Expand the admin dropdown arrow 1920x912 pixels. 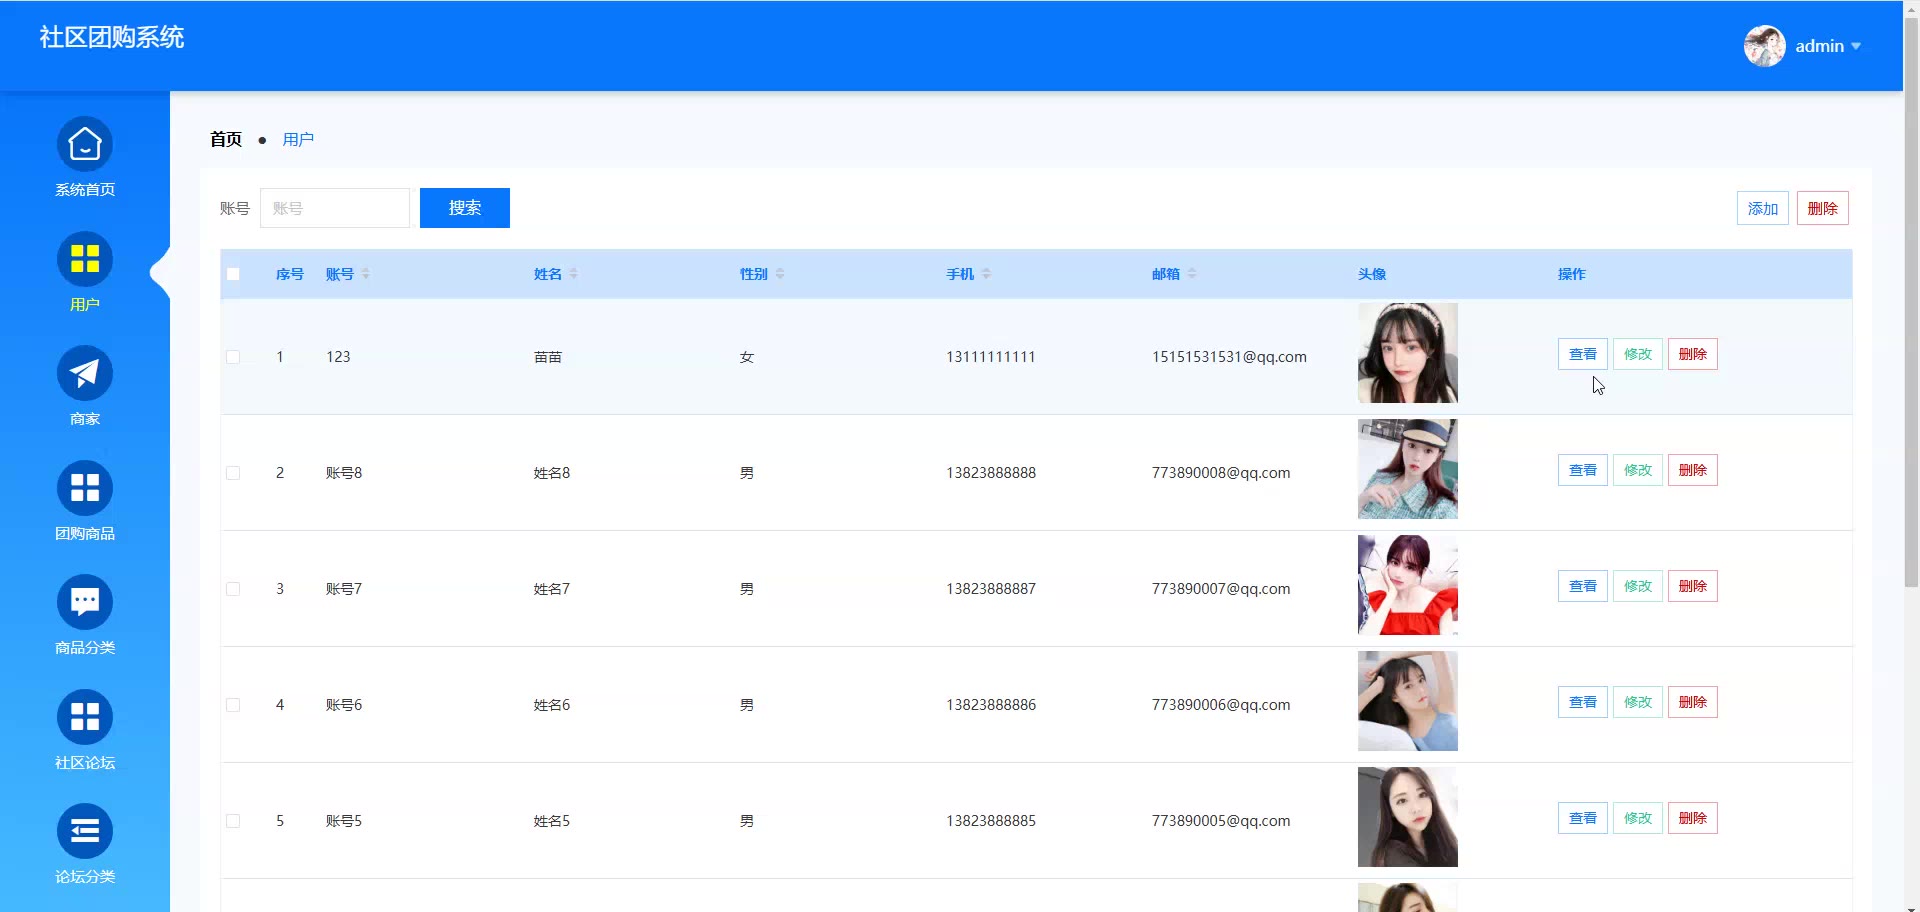[1856, 47]
